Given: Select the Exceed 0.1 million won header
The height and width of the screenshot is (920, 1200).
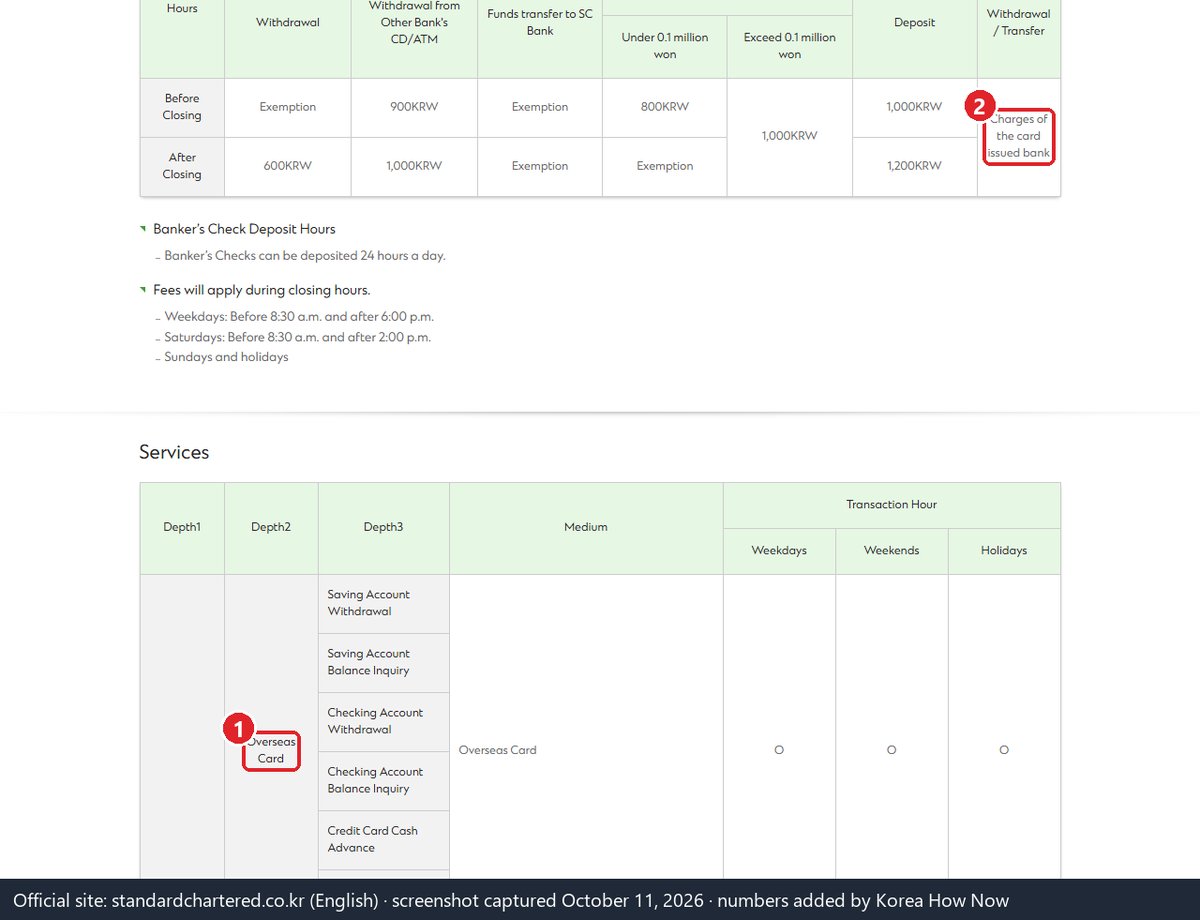Looking at the screenshot, I should [x=790, y=45].
